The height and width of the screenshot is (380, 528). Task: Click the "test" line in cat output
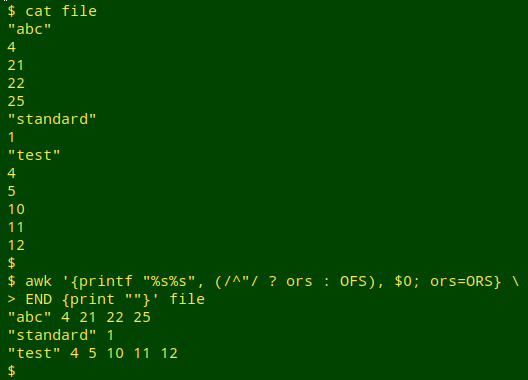click(34, 155)
